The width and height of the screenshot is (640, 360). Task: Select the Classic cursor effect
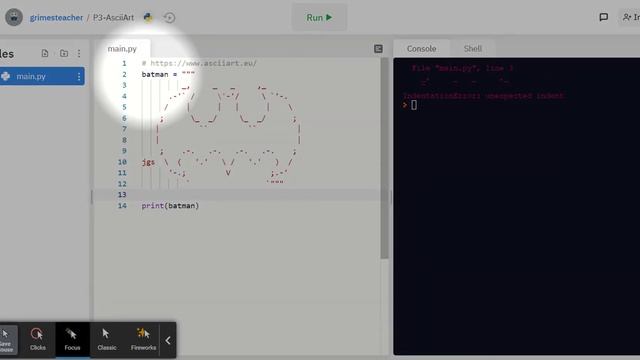coord(107,340)
